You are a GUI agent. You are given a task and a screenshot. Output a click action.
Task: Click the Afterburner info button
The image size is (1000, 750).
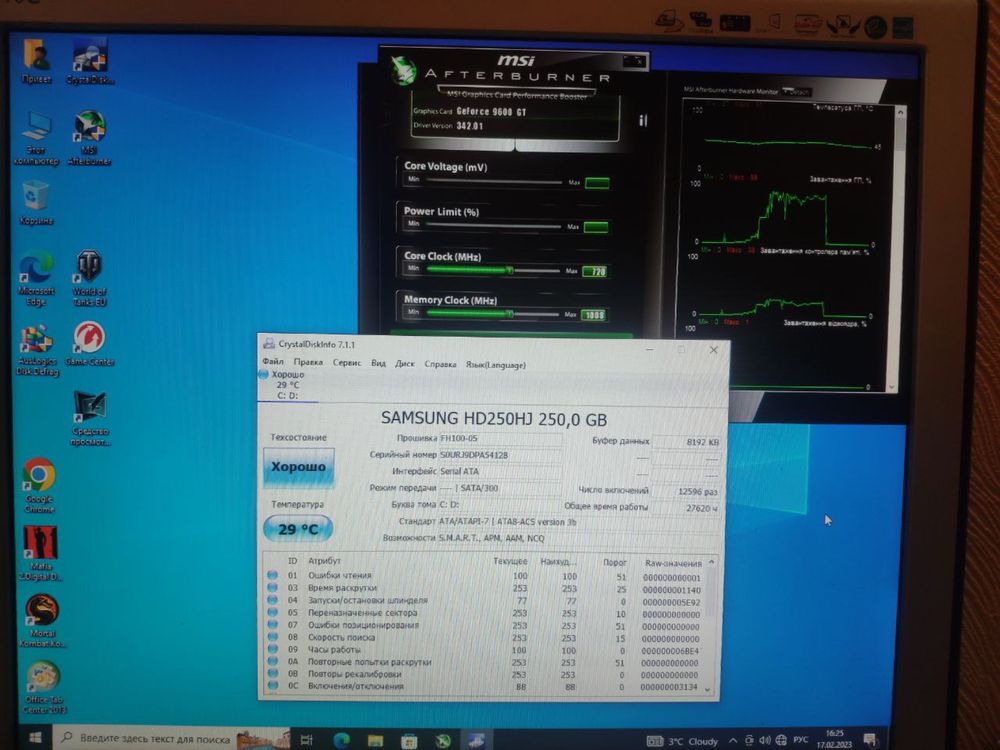642,121
